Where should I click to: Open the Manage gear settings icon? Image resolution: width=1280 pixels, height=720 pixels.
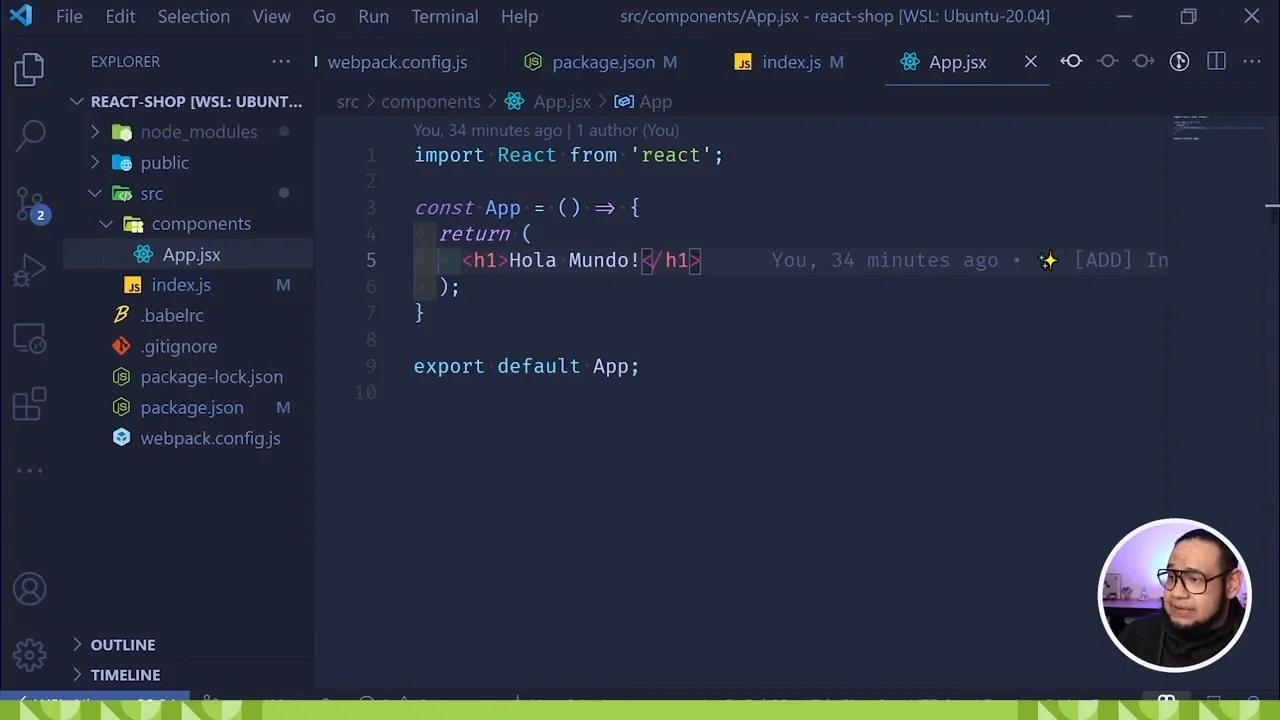pyautogui.click(x=29, y=655)
